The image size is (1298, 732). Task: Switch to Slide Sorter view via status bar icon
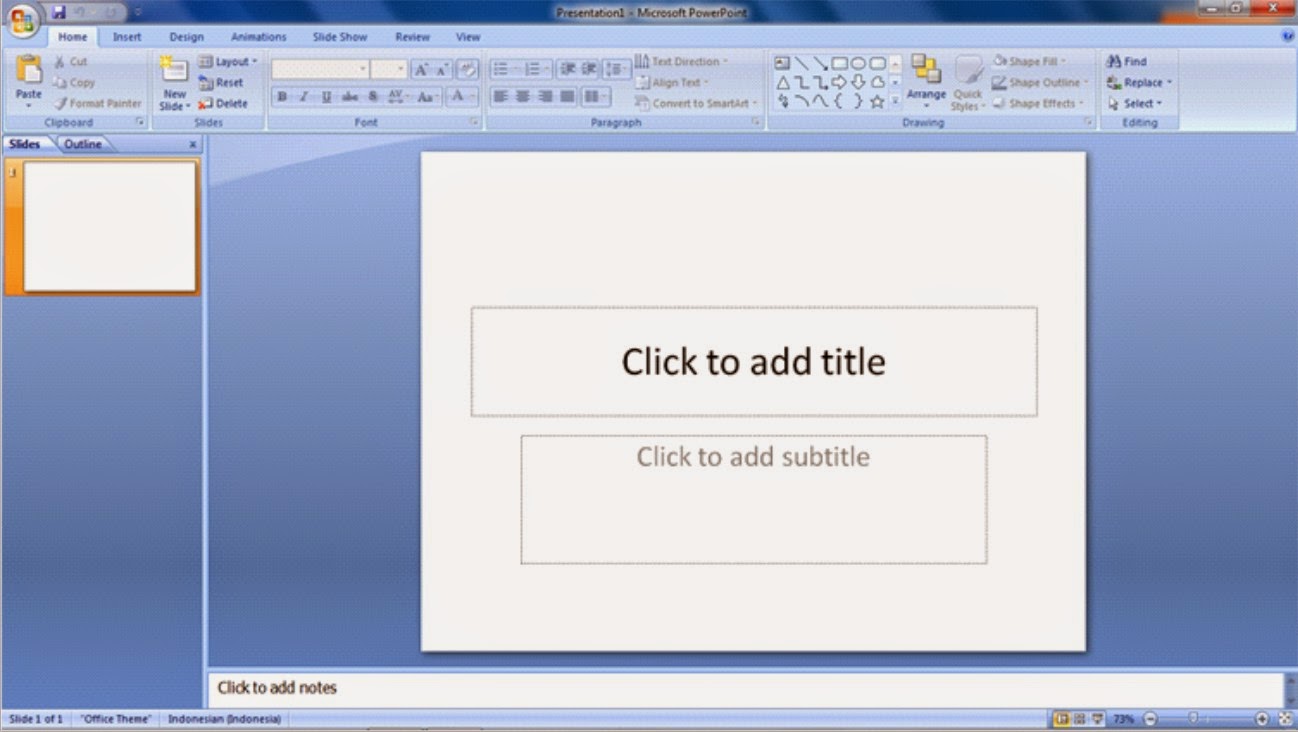(x=1078, y=718)
